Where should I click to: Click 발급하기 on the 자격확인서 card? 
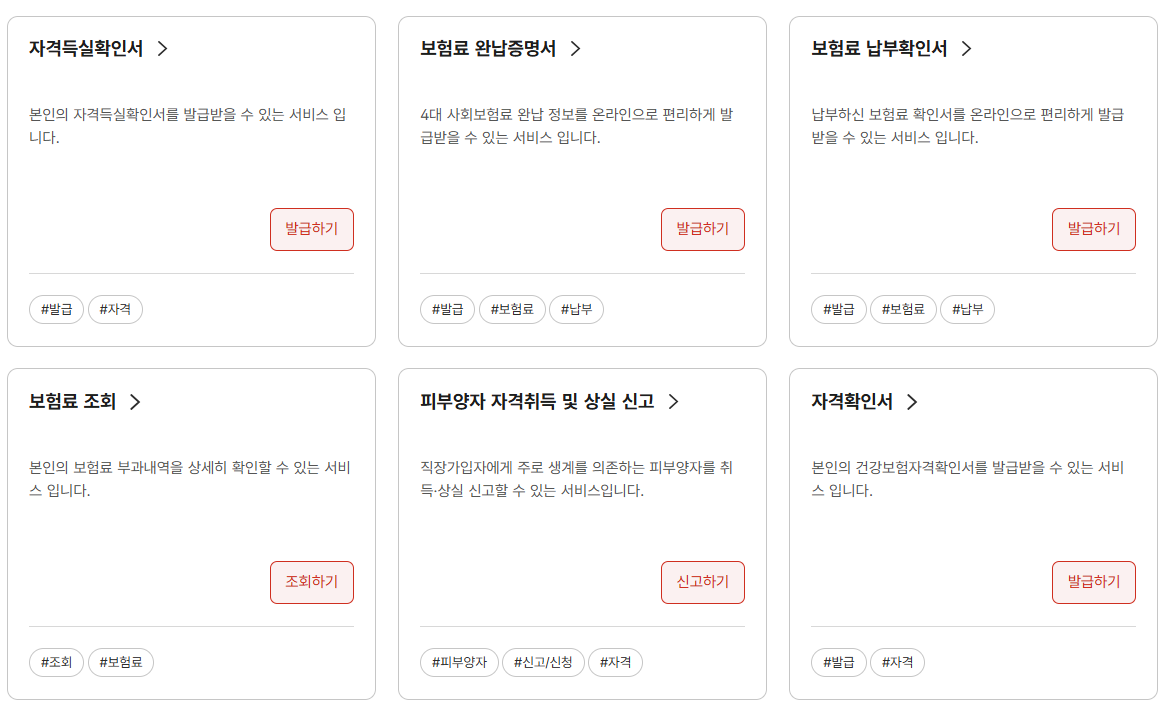coord(1093,582)
